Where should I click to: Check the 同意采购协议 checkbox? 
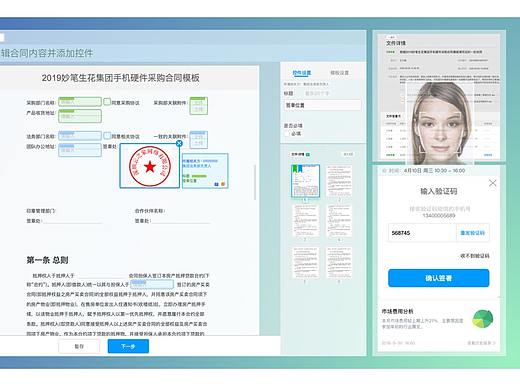tap(107, 102)
